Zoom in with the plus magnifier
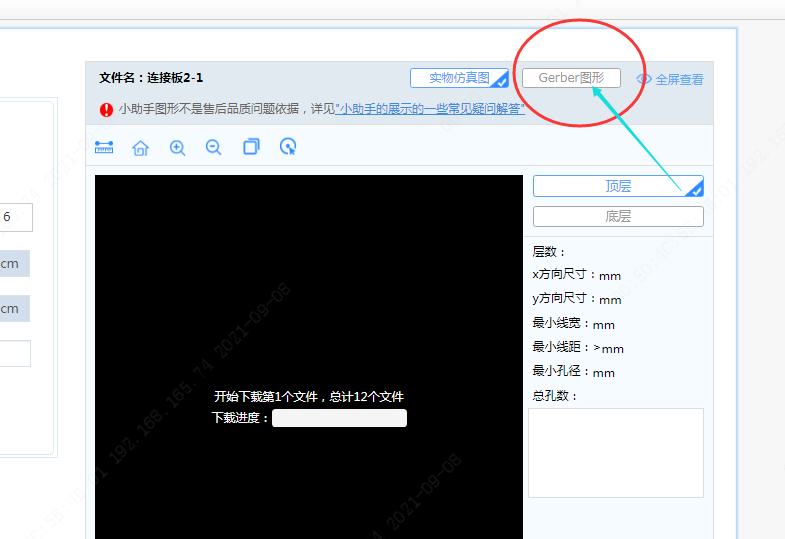 [x=177, y=147]
